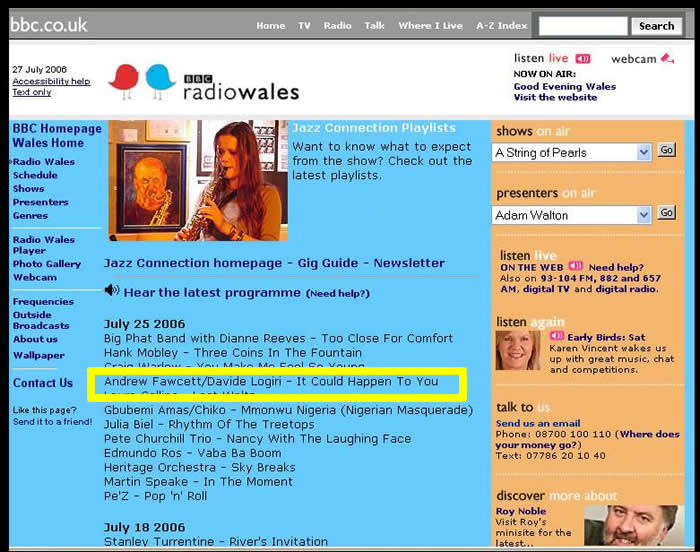Viewport: 700px width, 552px height.
Task: Click the digital TV link
Action: pos(546,289)
